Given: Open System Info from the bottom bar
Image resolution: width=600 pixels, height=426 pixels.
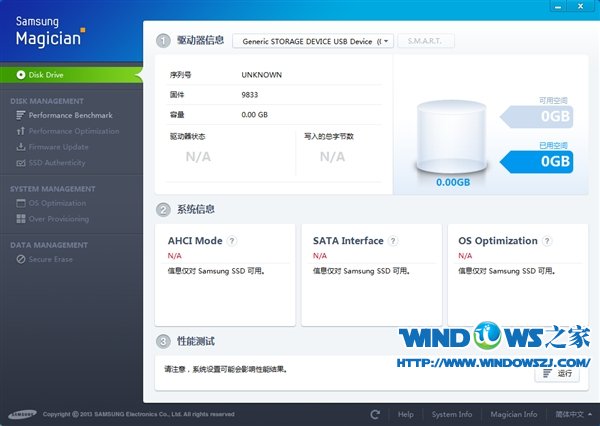Looking at the screenshot, I should click(452, 414).
